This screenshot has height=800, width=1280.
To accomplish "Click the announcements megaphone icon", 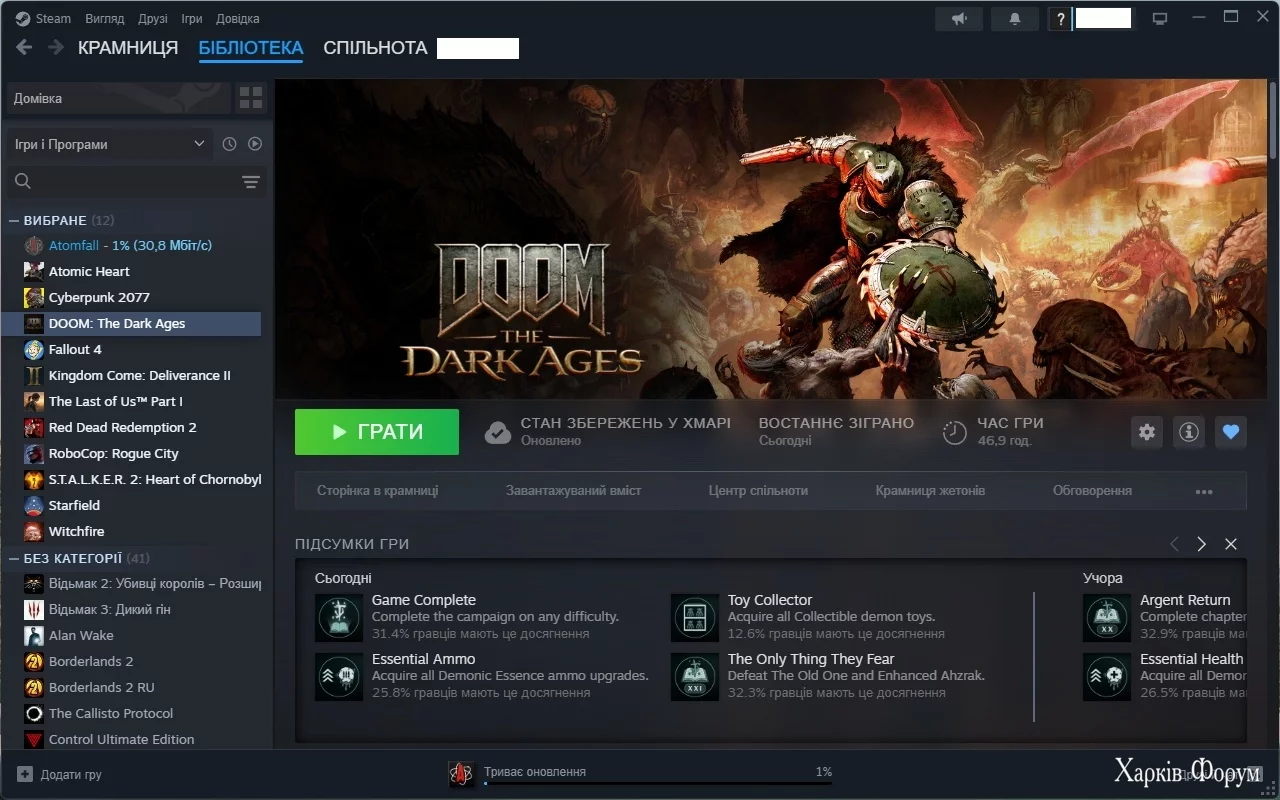I will click(959, 19).
